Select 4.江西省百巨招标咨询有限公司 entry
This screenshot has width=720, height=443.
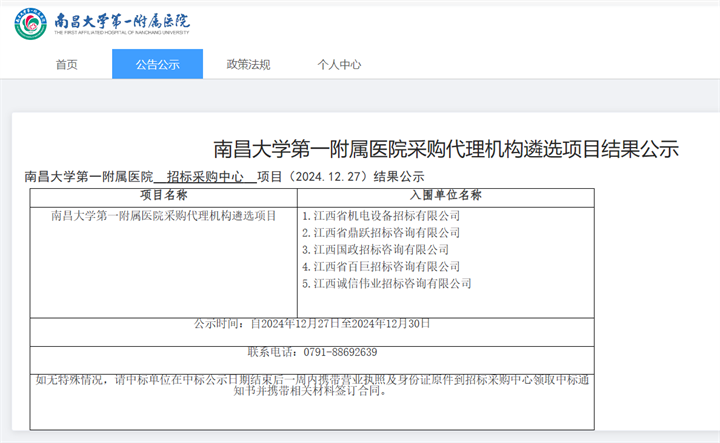pyautogui.click(x=381, y=267)
